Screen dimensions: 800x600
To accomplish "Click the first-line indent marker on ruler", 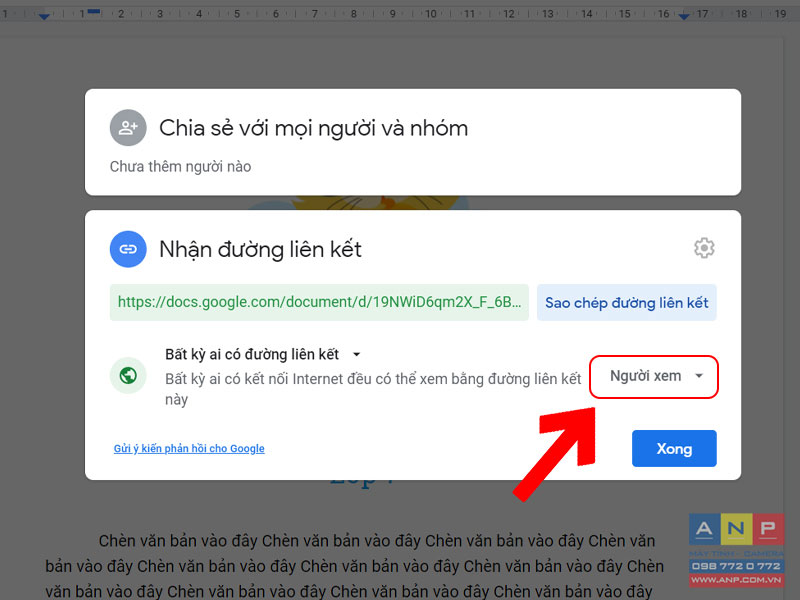I will [94, 11].
